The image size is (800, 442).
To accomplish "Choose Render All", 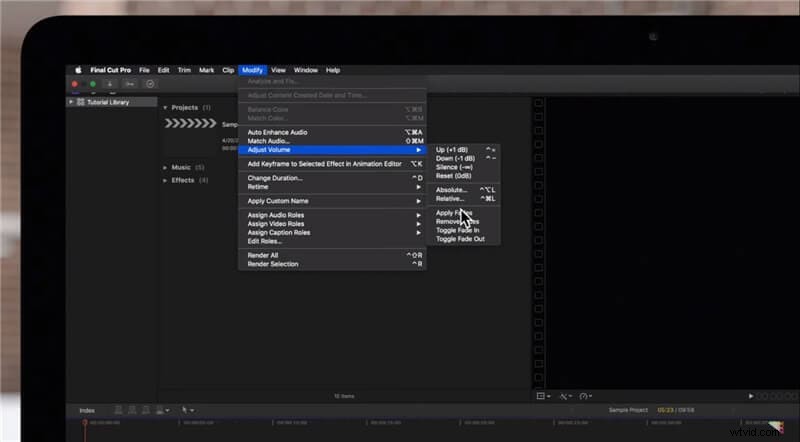I will [x=332, y=255].
